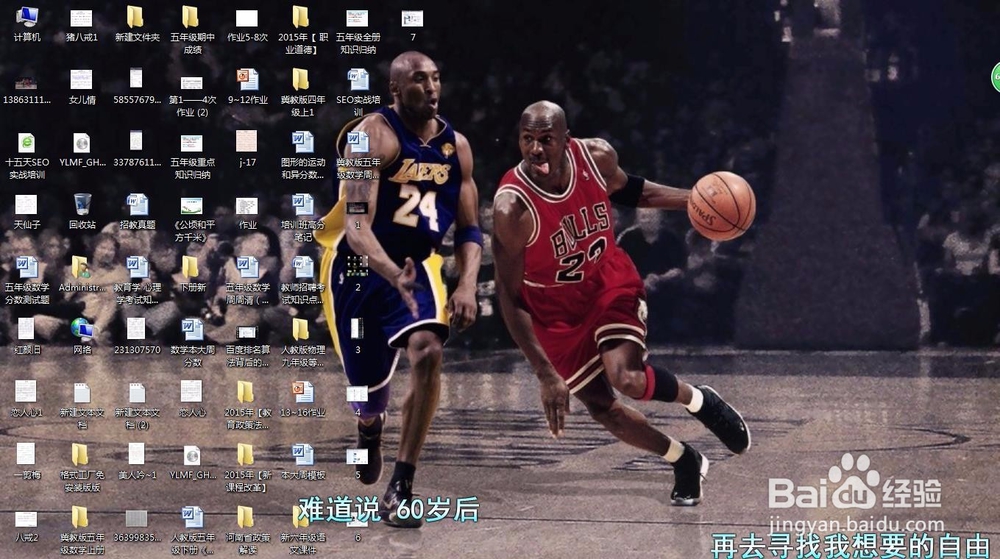Select the 一剪梅 file icon
This screenshot has height=559, width=1000.
click(x=26, y=454)
